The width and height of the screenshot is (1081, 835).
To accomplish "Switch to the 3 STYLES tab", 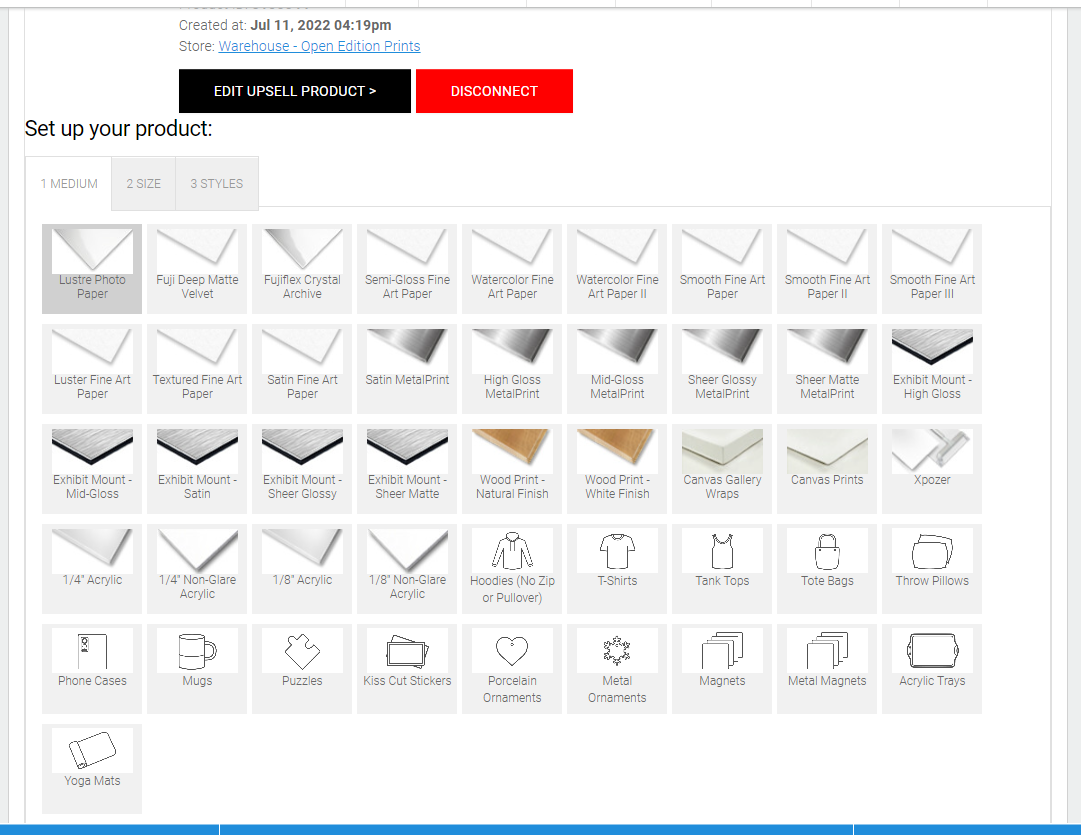I will [216, 183].
